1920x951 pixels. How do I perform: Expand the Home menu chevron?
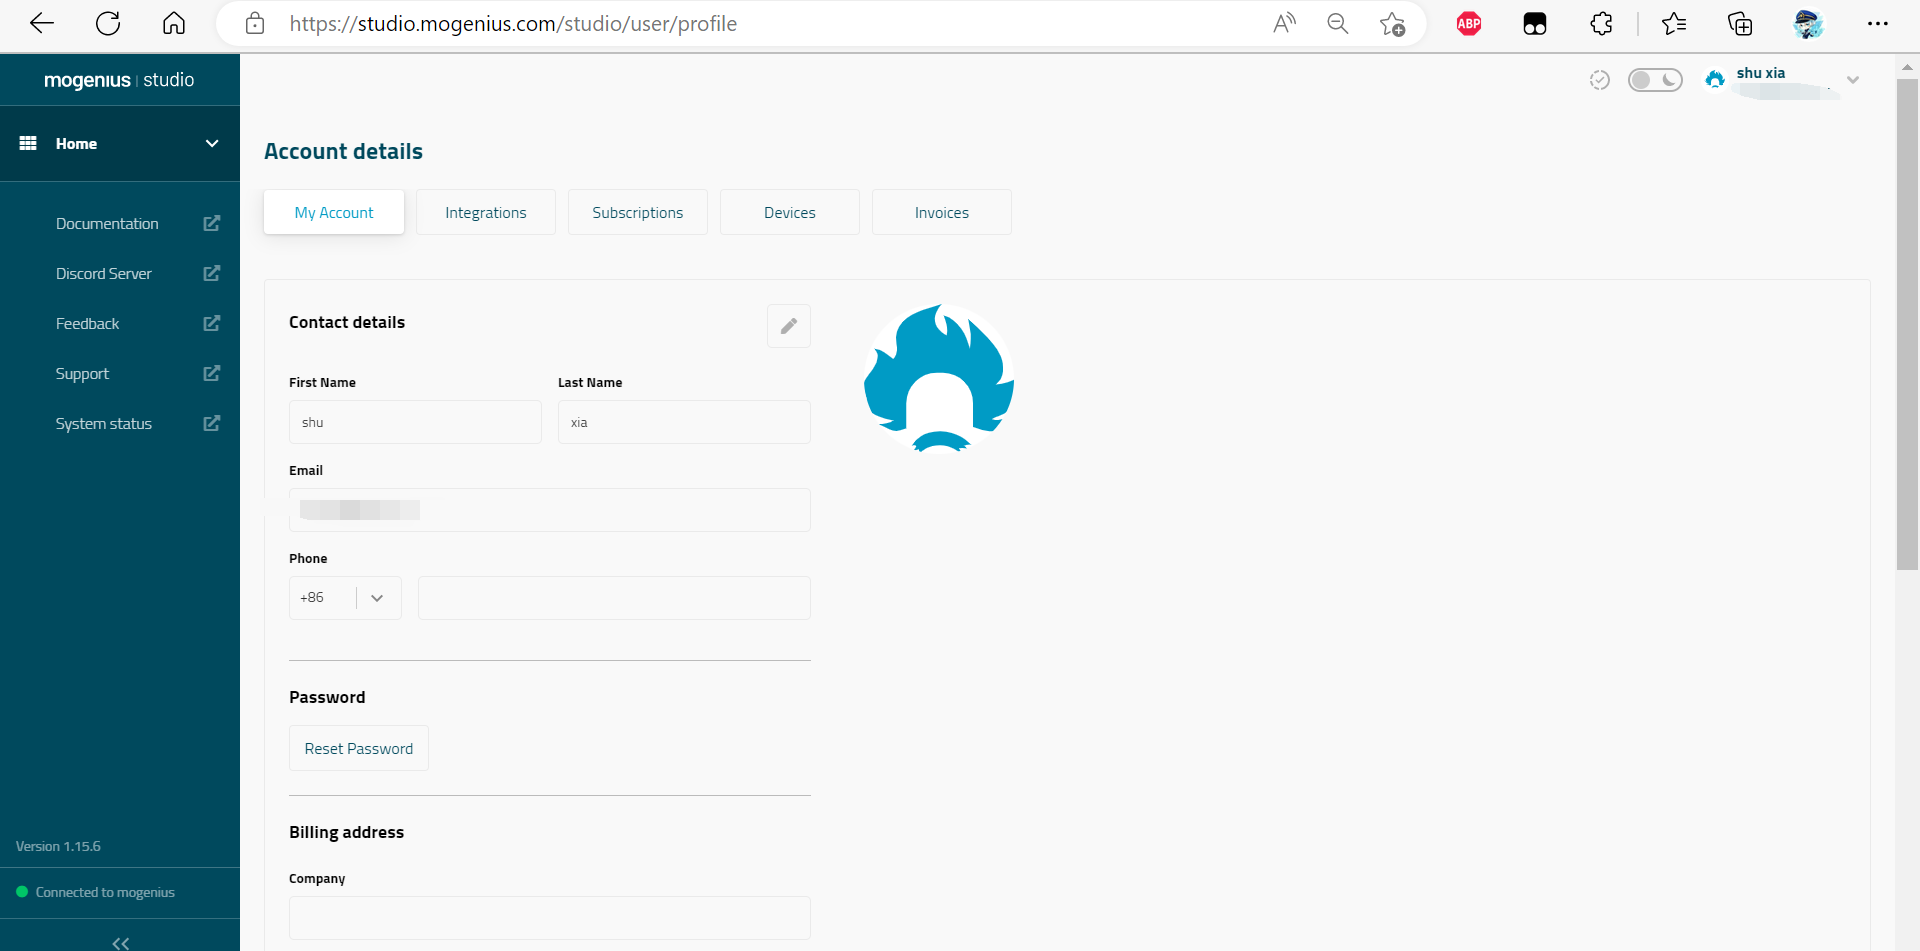click(x=212, y=143)
